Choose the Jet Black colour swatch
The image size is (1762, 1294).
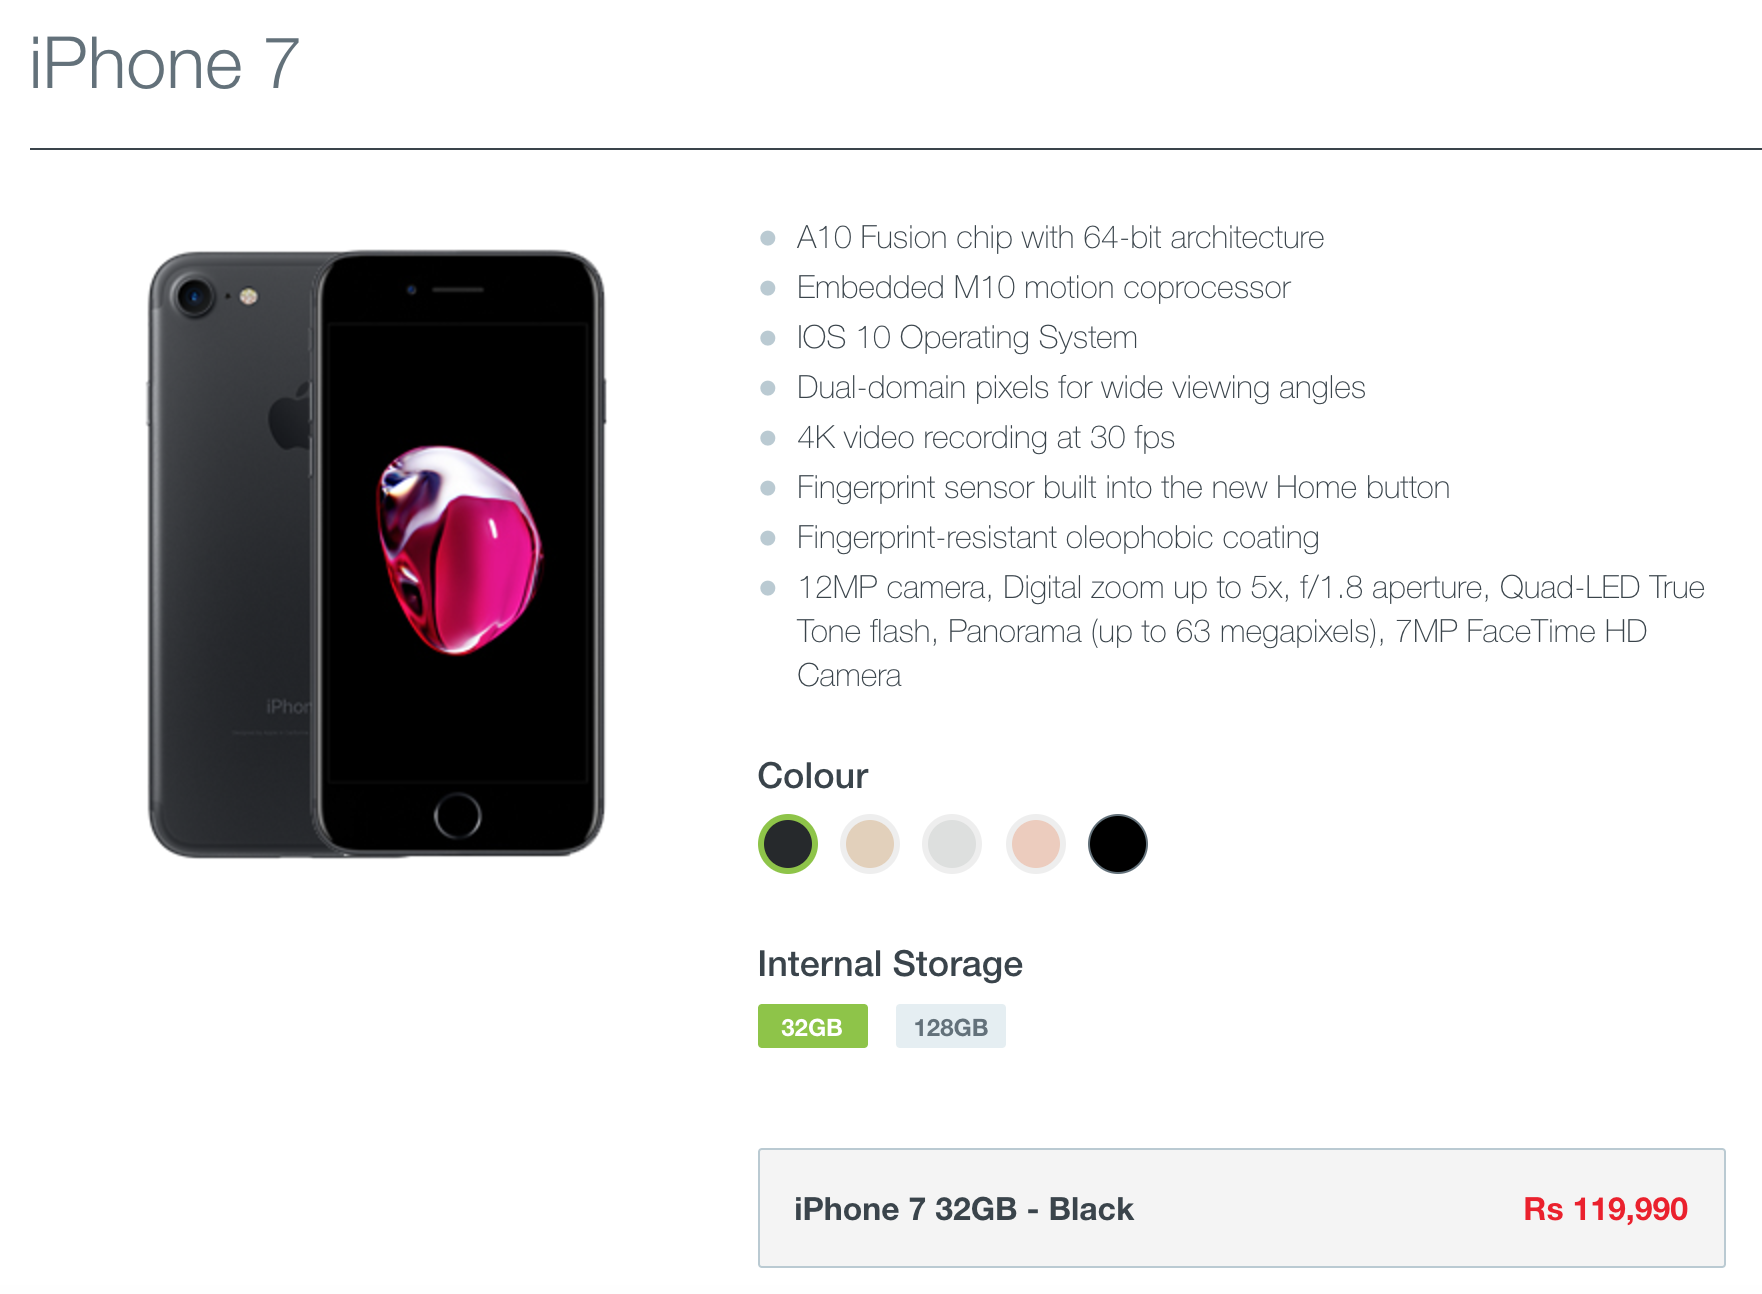pyautogui.click(x=1117, y=844)
